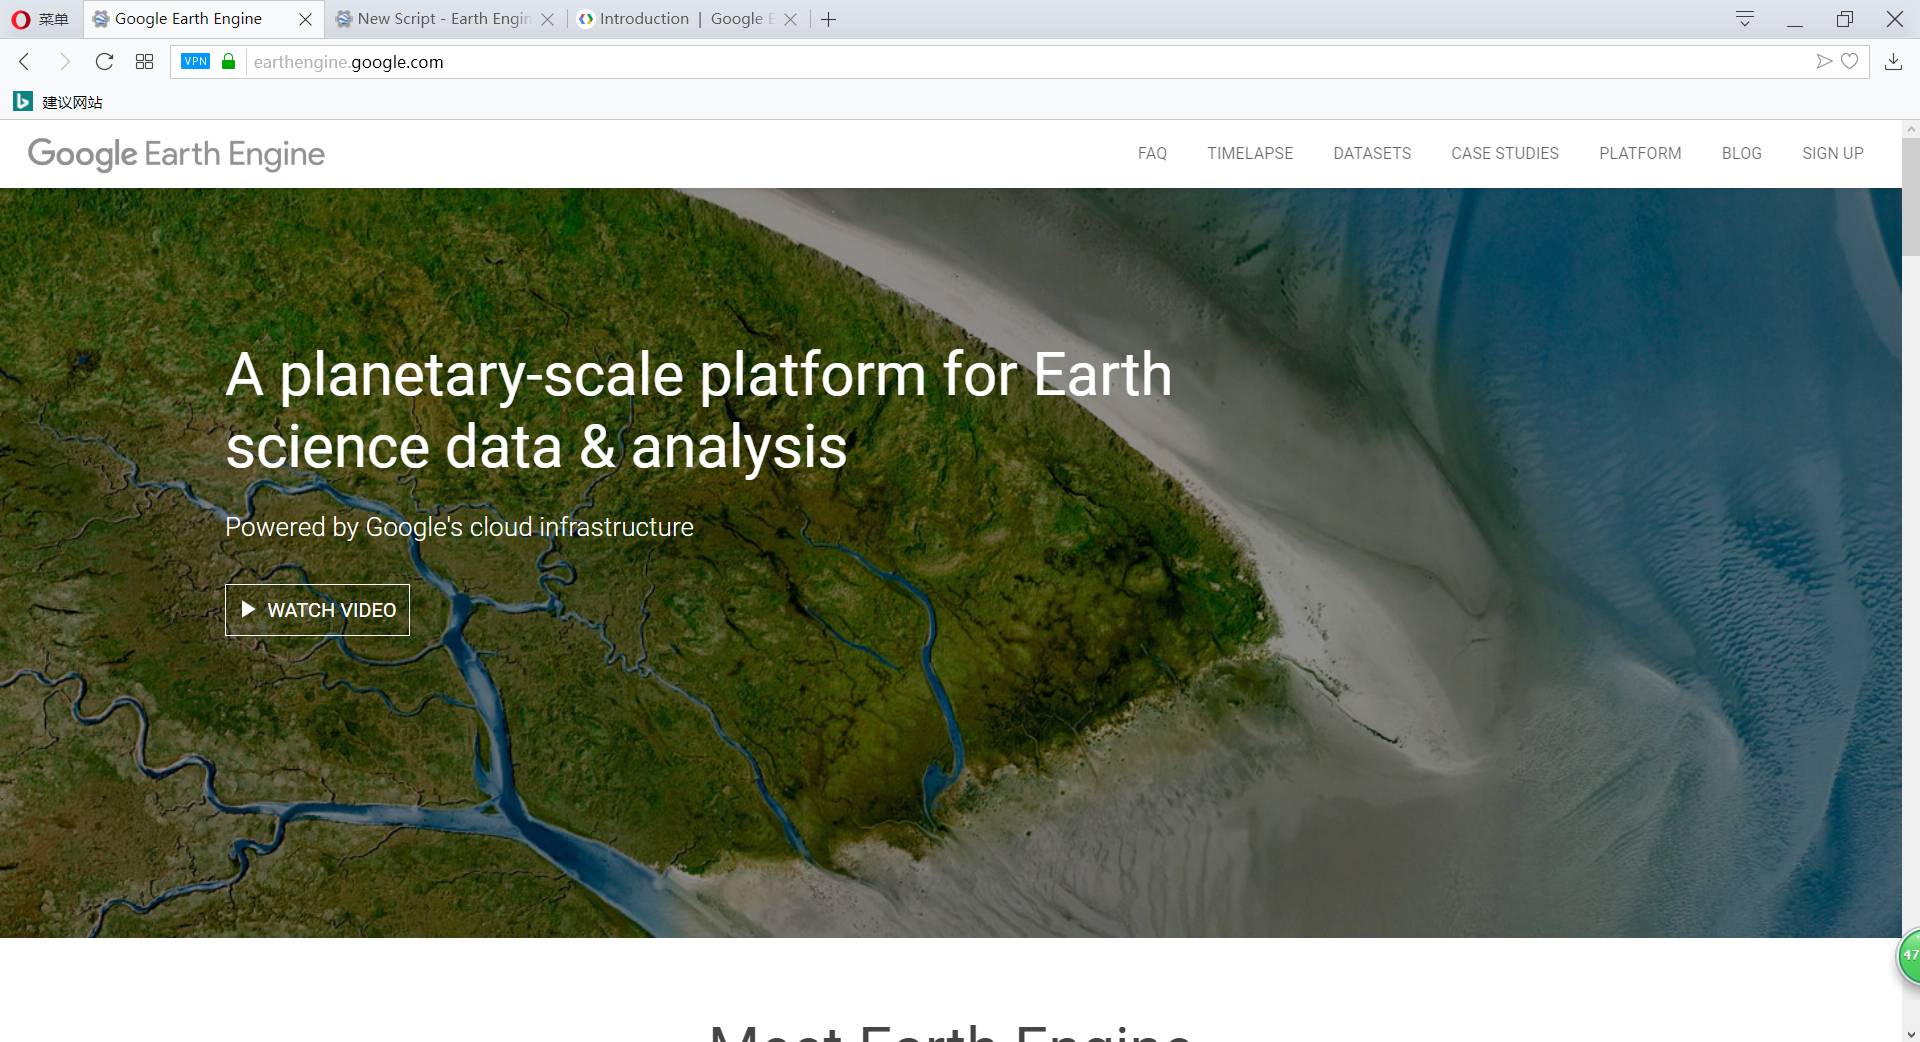Click the Google Earth Engine logo

[x=176, y=154]
